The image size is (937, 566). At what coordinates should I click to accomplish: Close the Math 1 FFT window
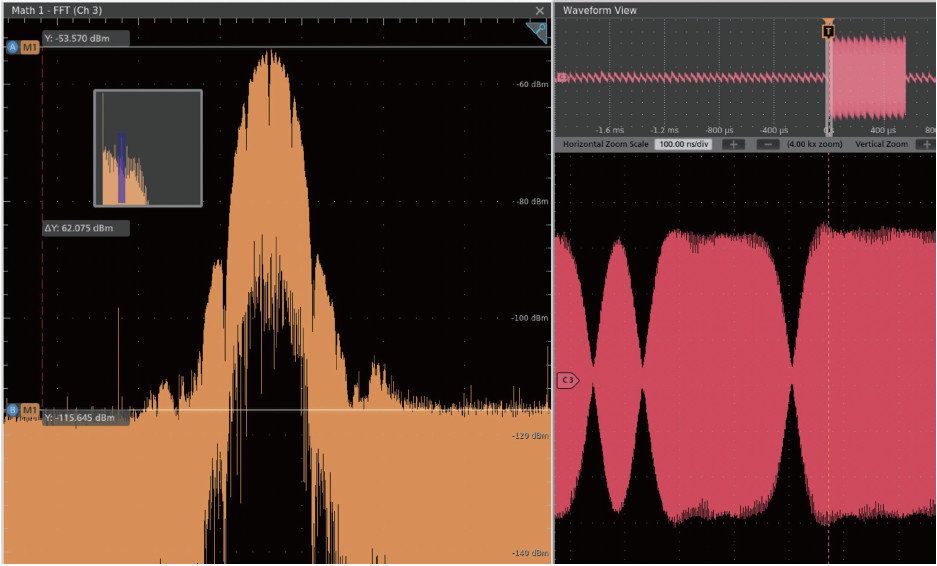click(540, 11)
